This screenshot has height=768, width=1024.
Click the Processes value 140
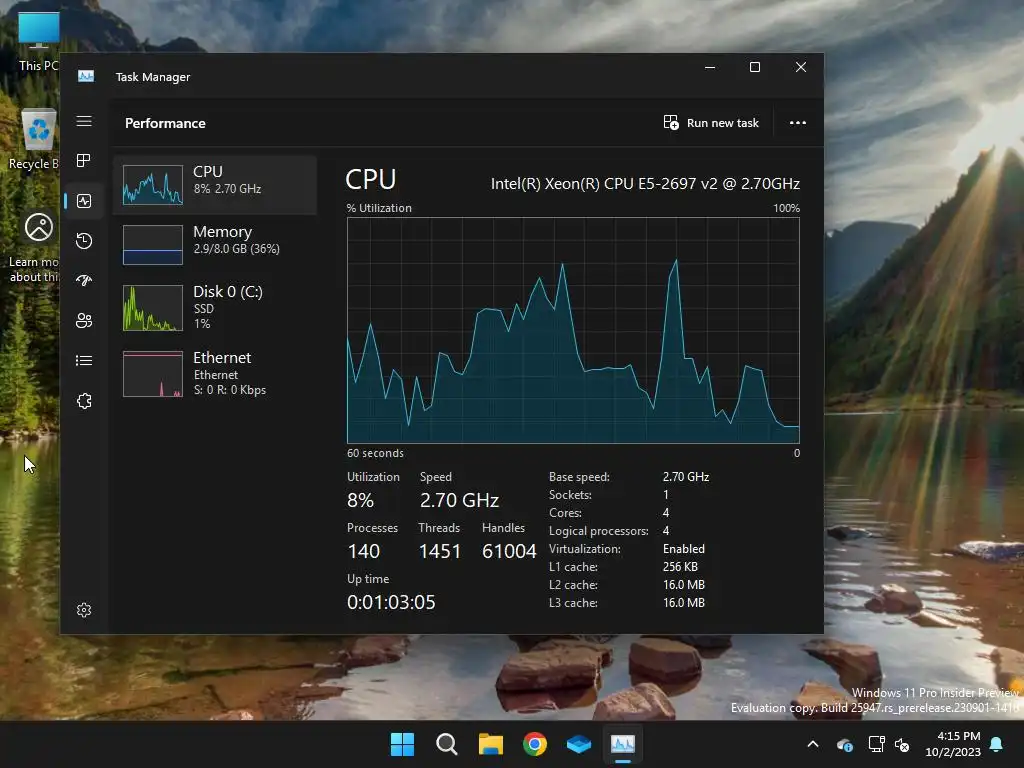(363, 551)
